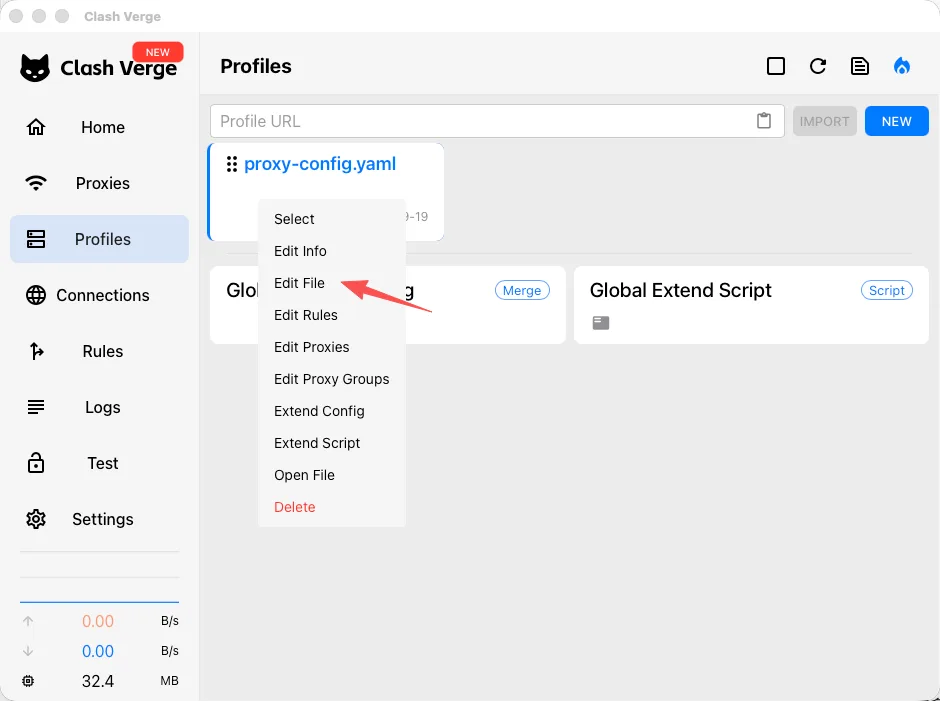Image resolution: width=940 pixels, height=701 pixels.
Task: Click the download arrow icon in traffic stats
Action: coord(28,651)
